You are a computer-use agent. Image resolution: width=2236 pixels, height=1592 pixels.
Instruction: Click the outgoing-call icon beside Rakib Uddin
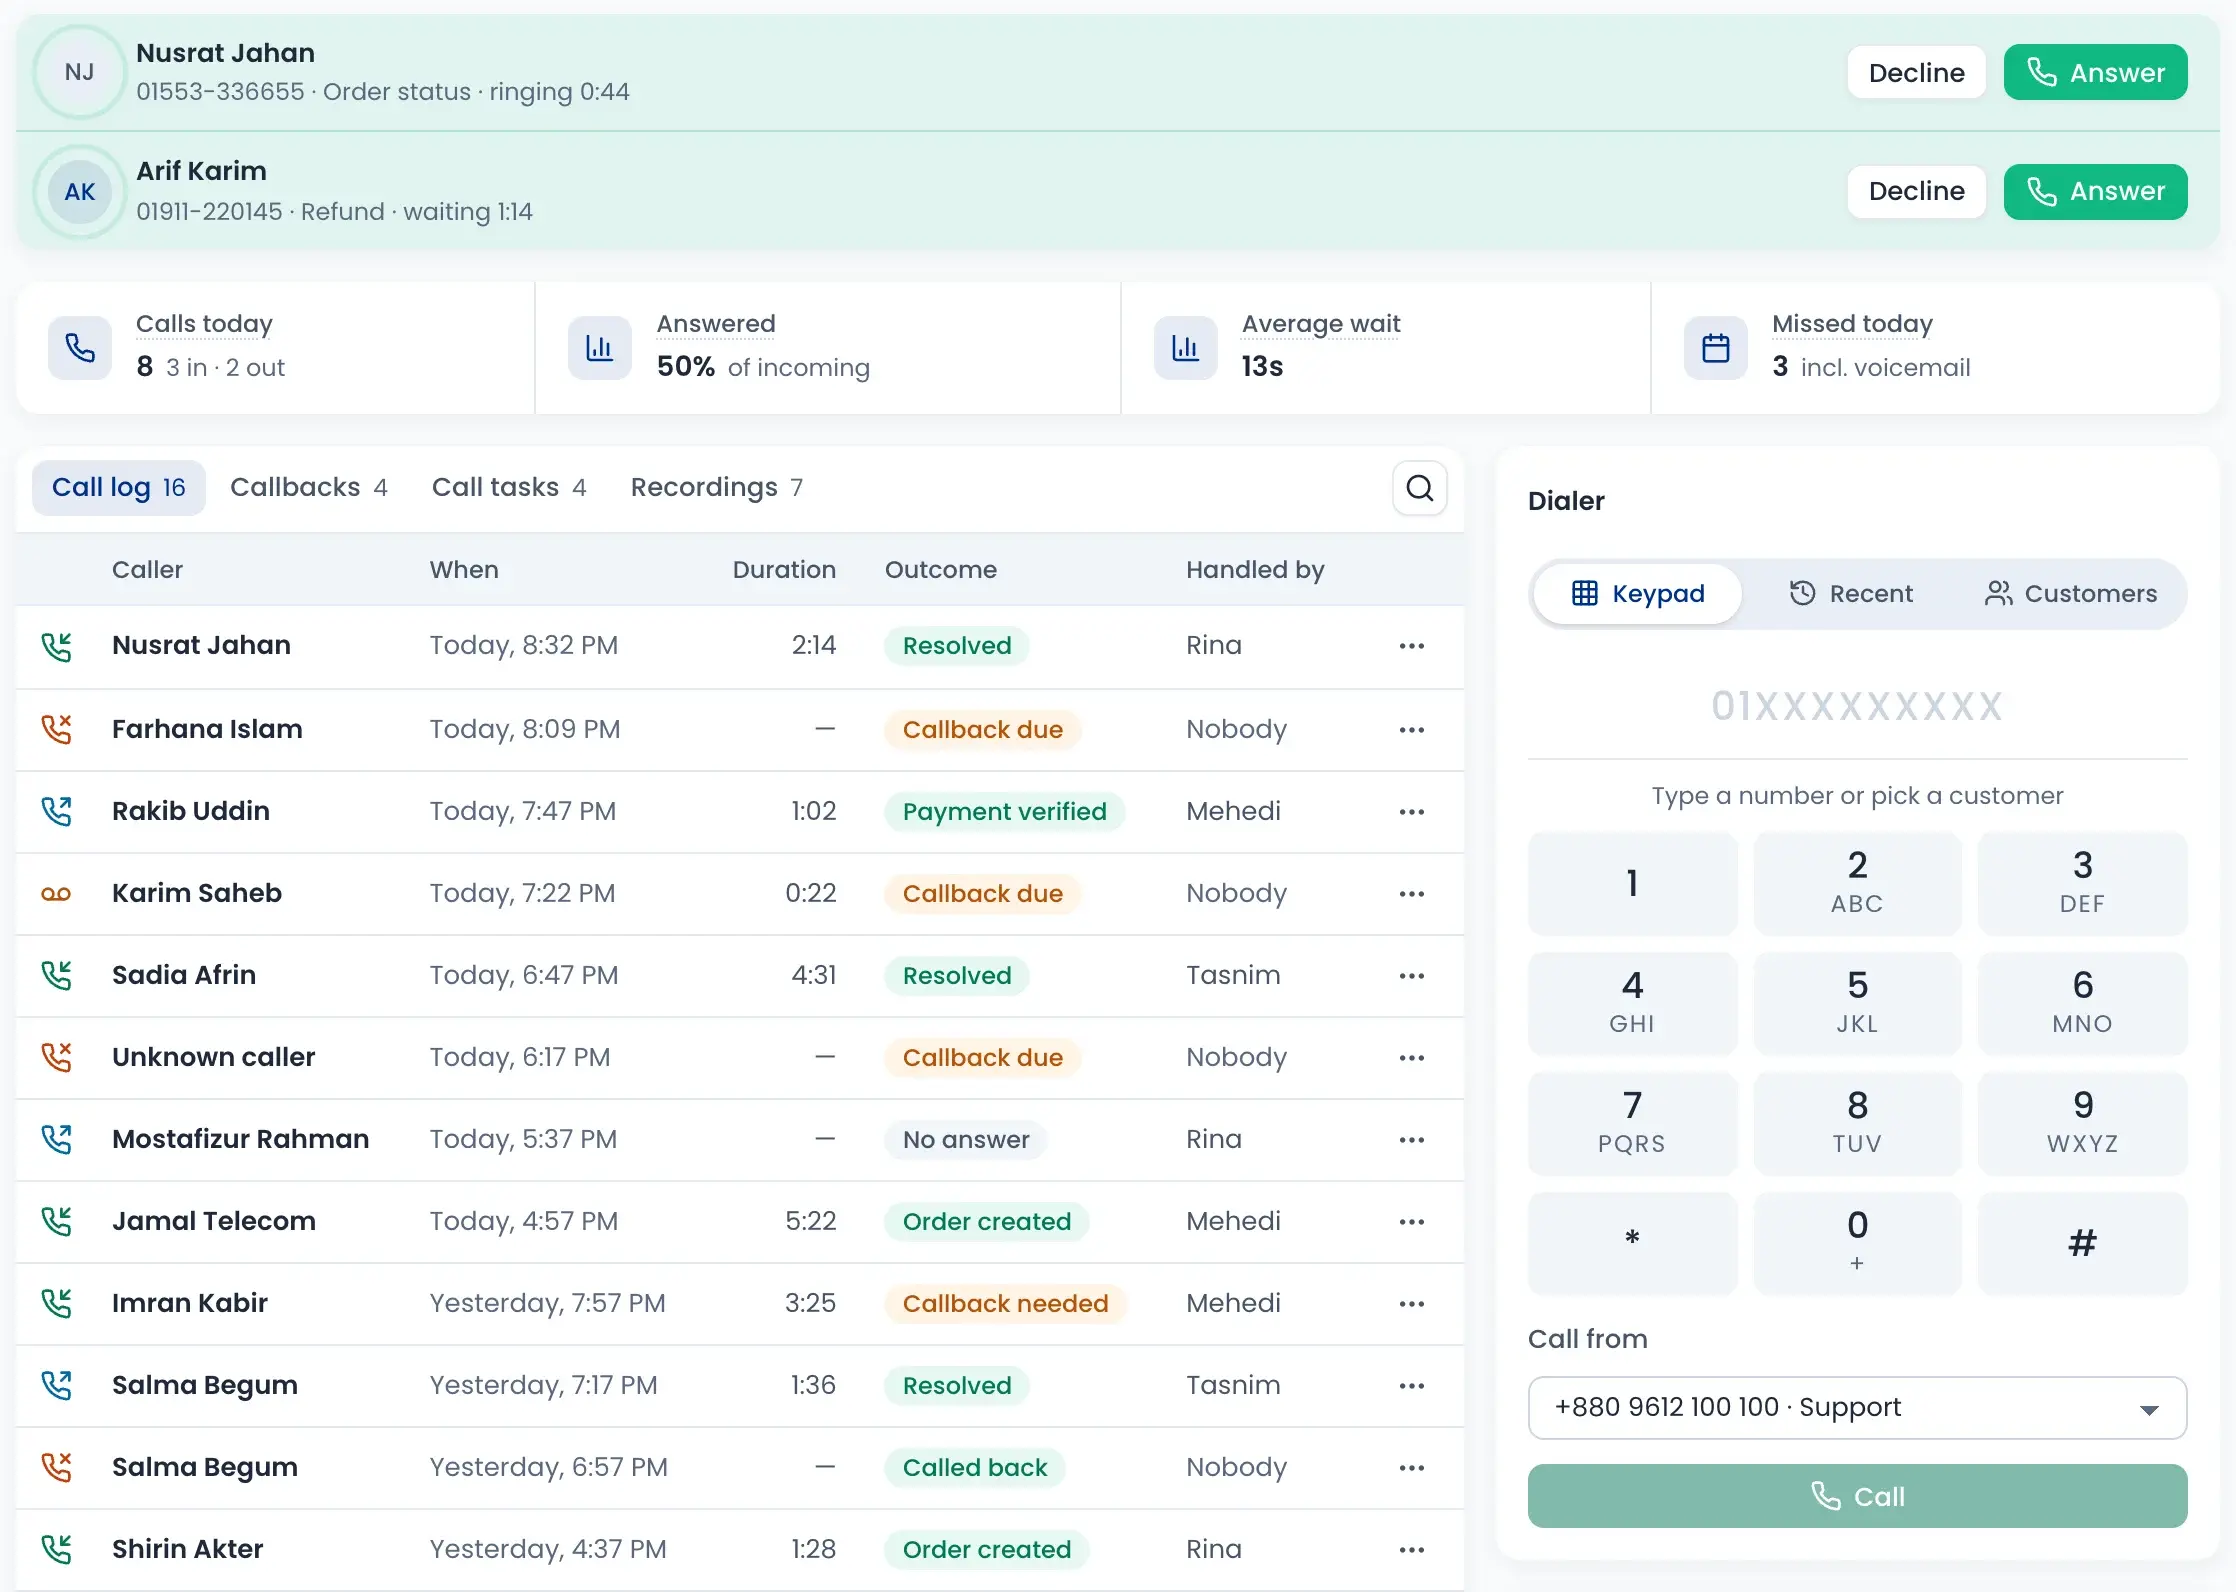click(56, 811)
